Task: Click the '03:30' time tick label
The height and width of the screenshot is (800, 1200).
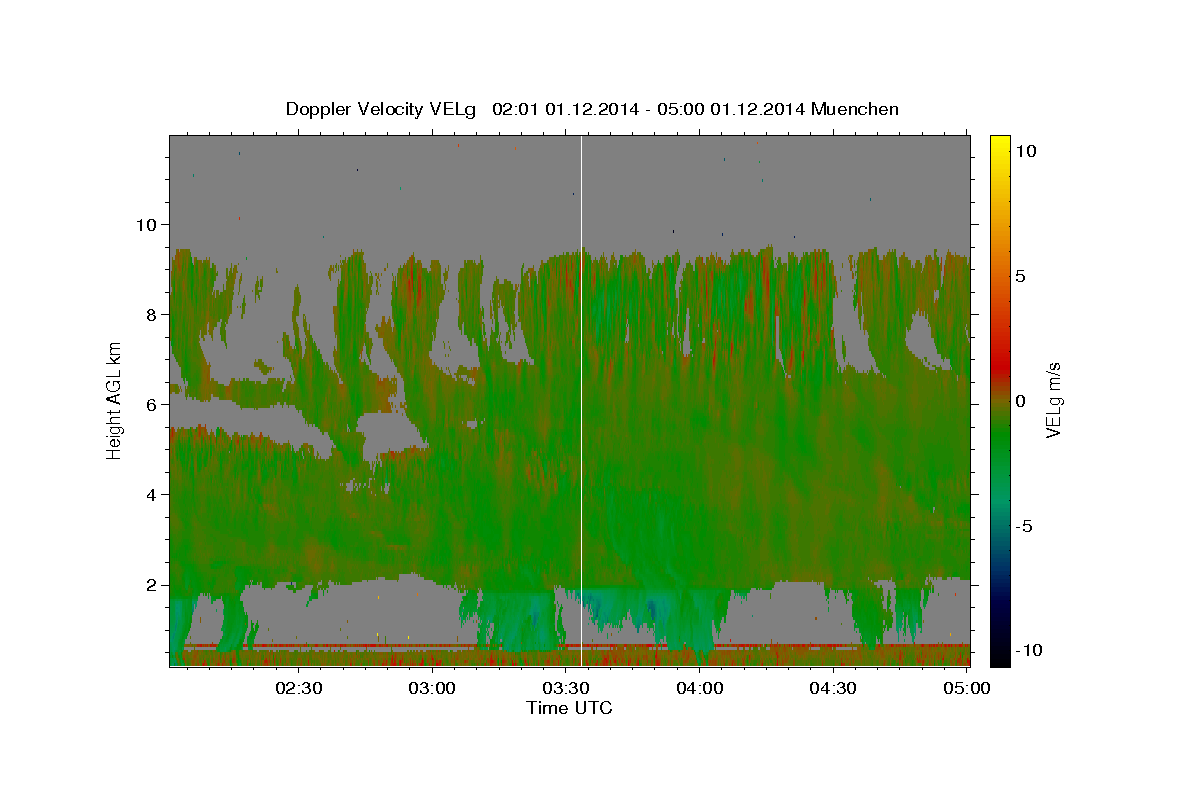Action: [566, 688]
